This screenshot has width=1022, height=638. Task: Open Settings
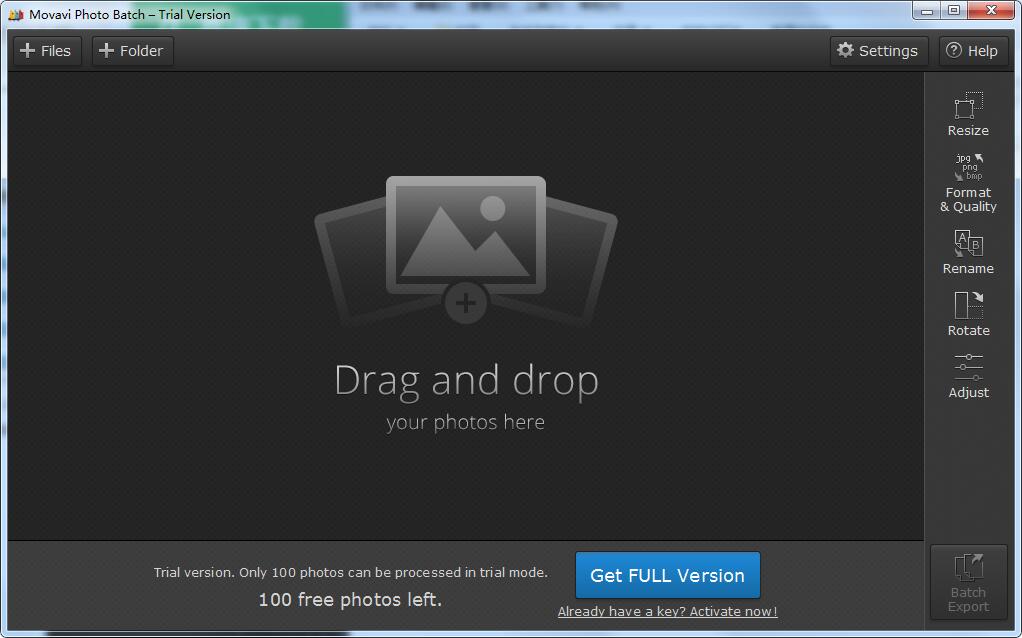(878, 51)
